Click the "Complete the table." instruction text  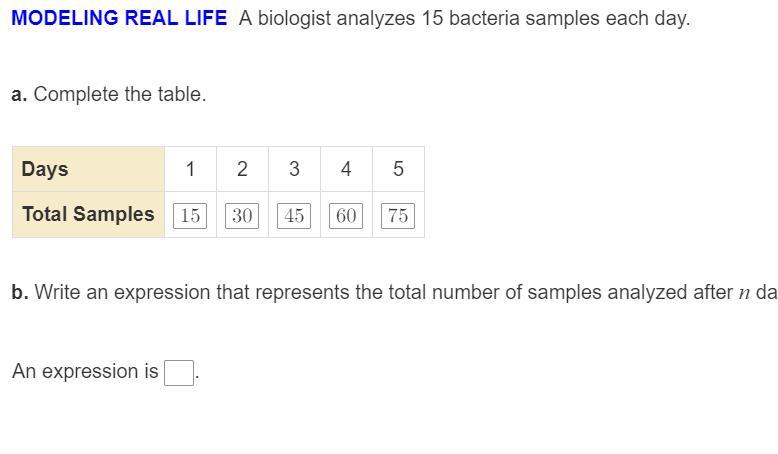point(120,95)
